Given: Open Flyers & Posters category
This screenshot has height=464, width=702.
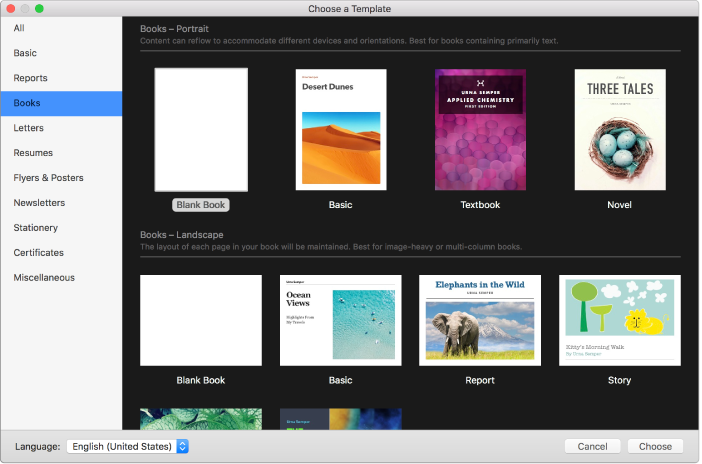Looking at the screenshot, I should pos(61,178).
